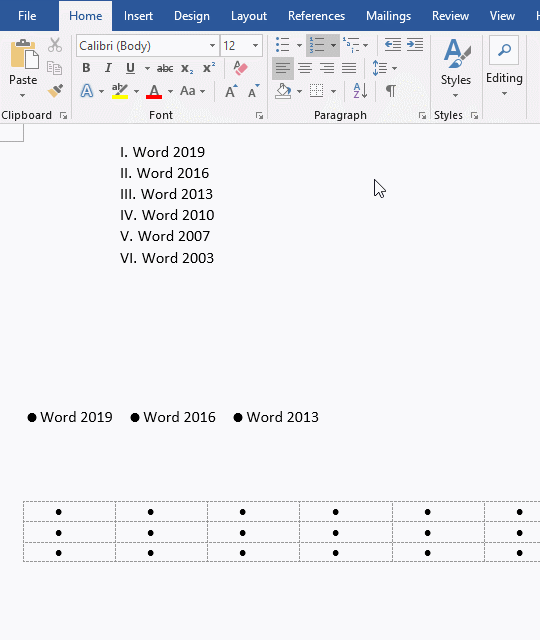Launch the Clipboard pane dialog
The width and height of the screenshot is (540, 640).
[x=63, y=116]
